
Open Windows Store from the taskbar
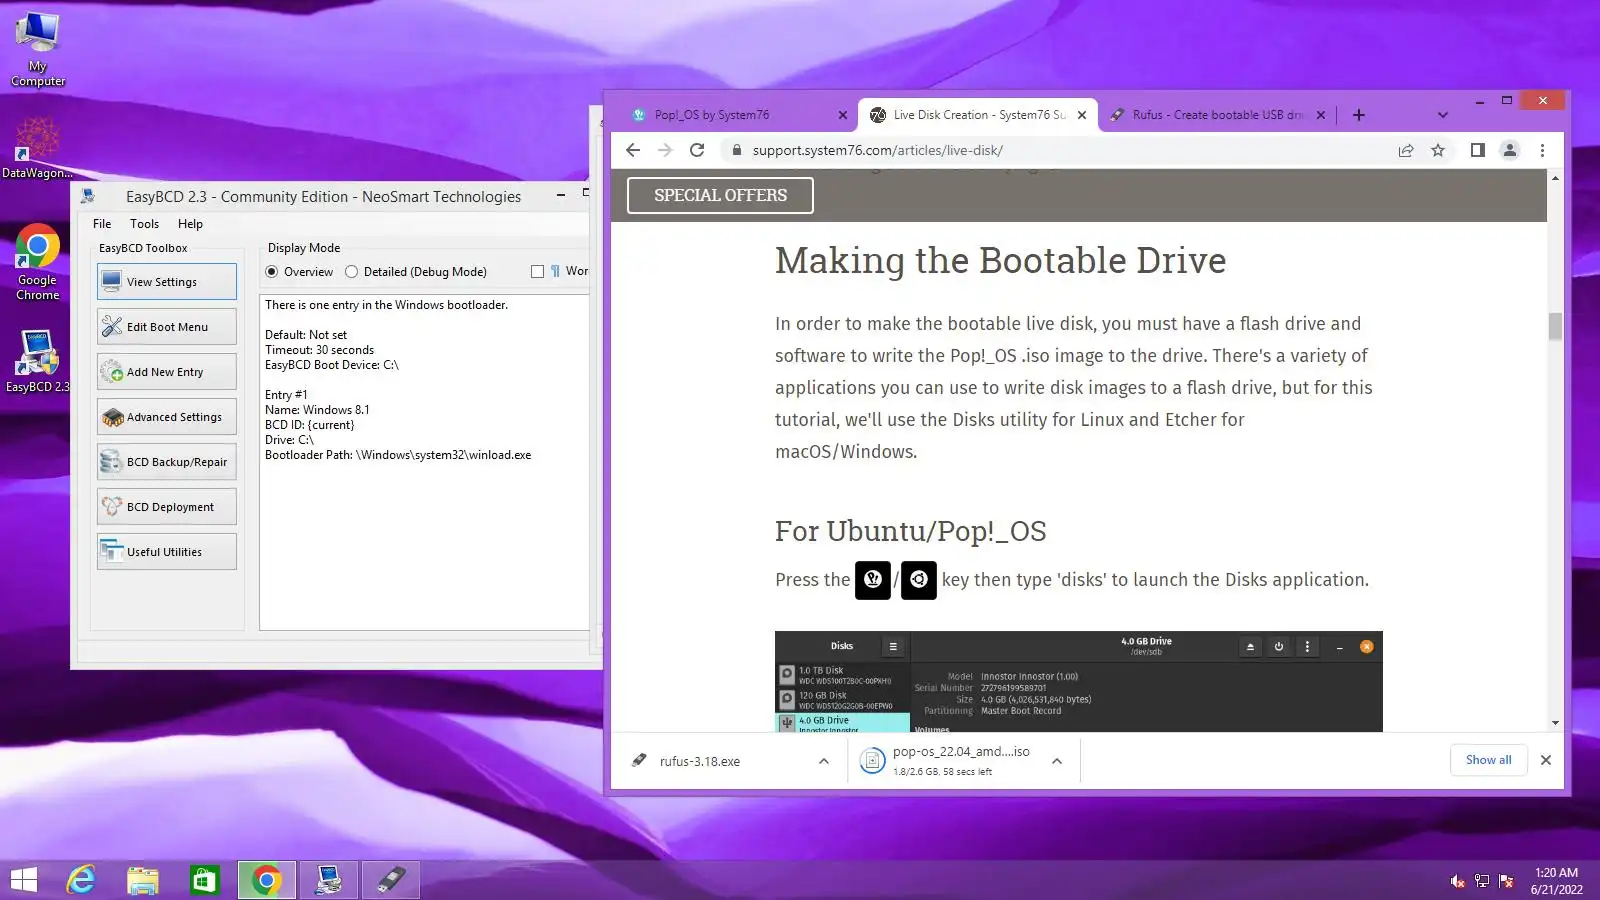tap(204, 880)
